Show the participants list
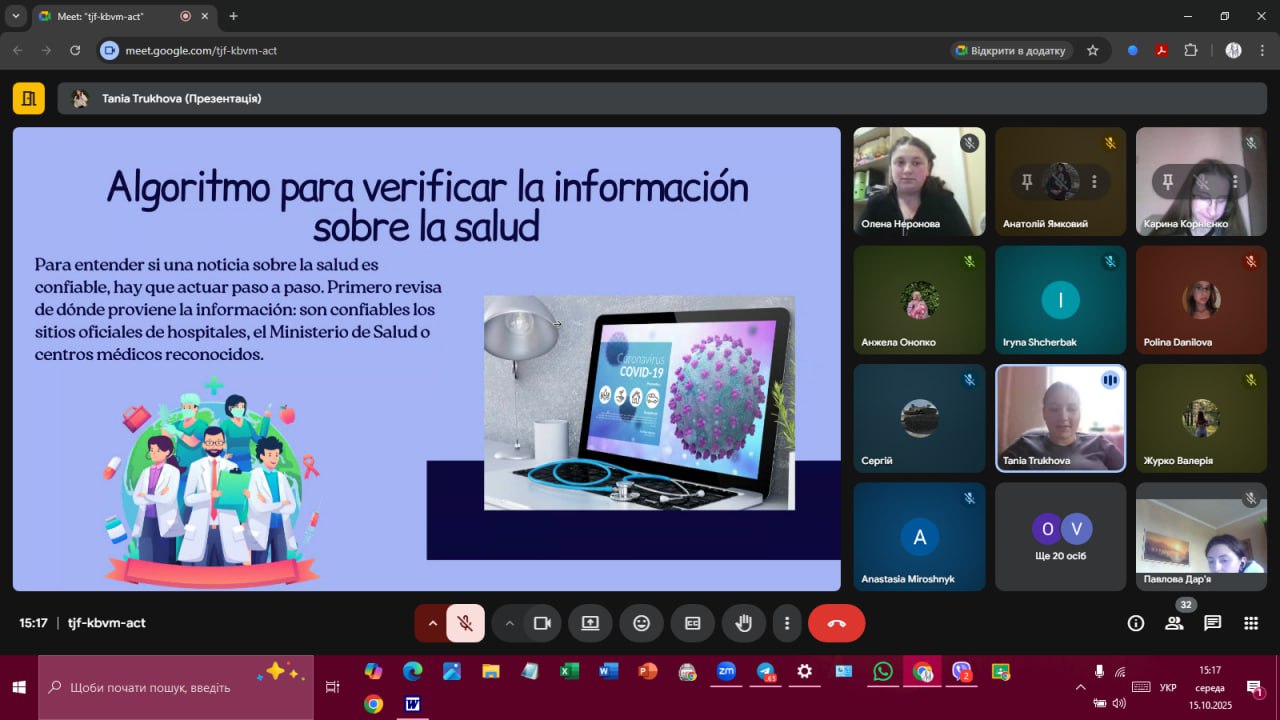This screenshot has height=720, width=1280. (1174, 623)
